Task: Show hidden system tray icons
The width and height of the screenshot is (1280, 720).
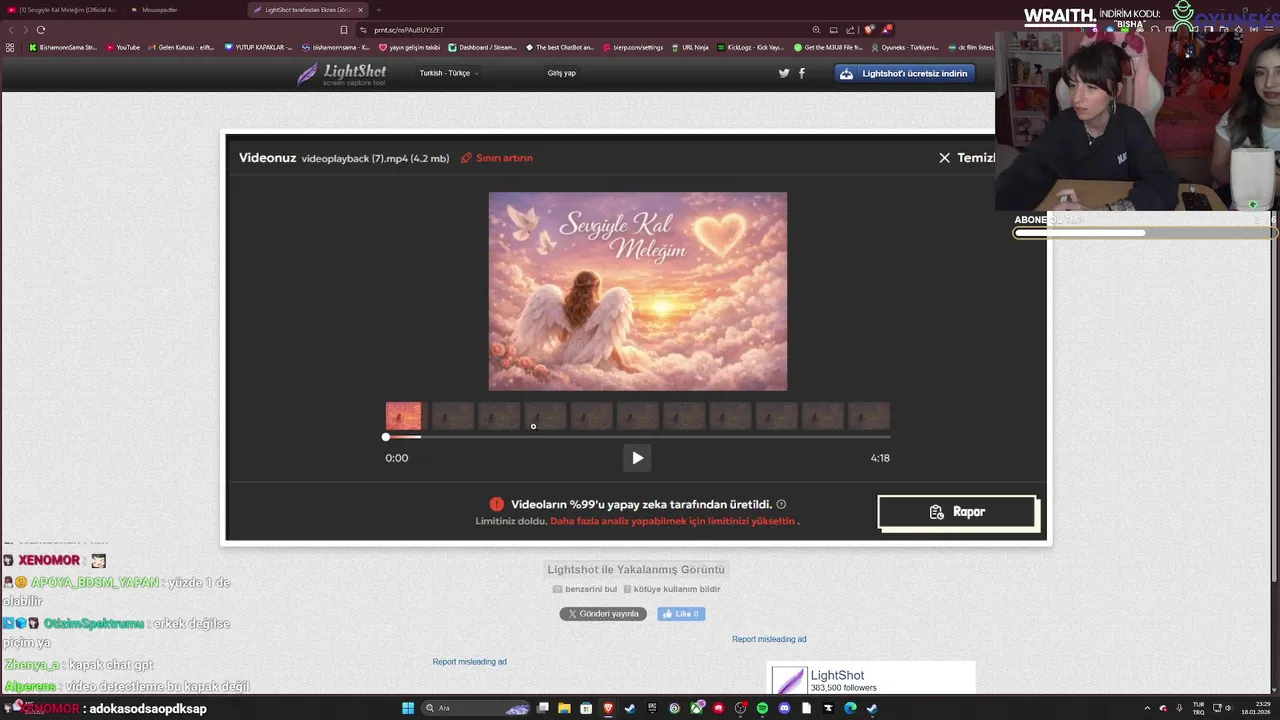Action: point(1149,708)
